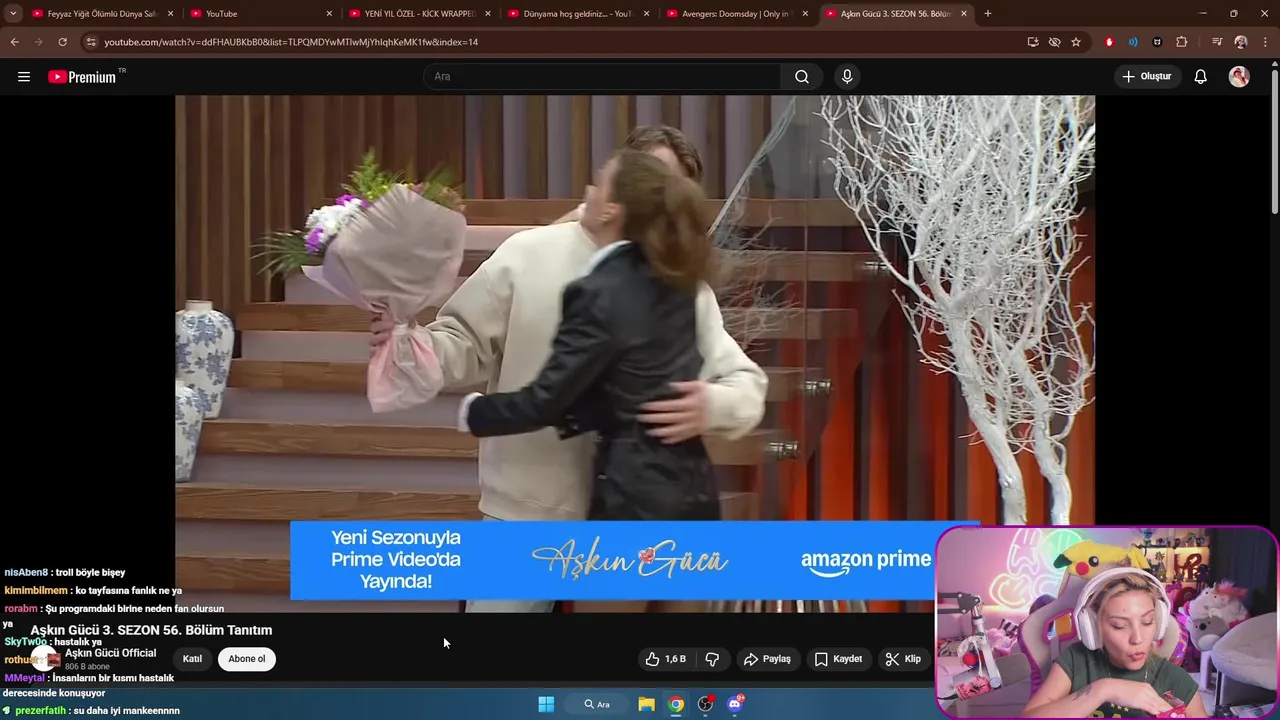
Task: Open Discord from the taskbar
Action: tap(735, 704)
